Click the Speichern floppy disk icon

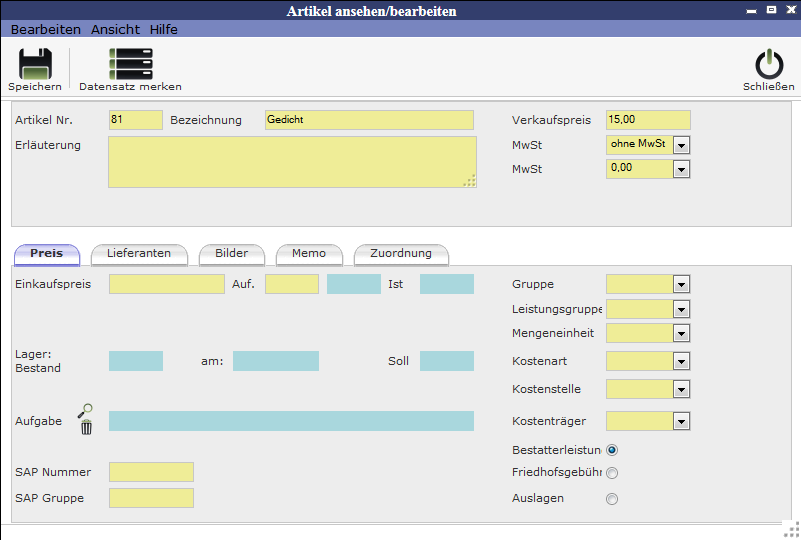coord(35,64)
